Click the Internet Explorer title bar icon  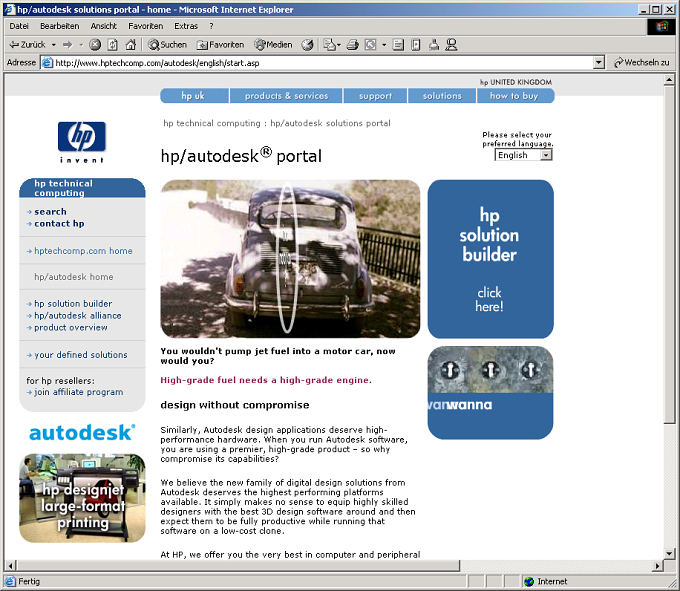click(x=10, y=9)
